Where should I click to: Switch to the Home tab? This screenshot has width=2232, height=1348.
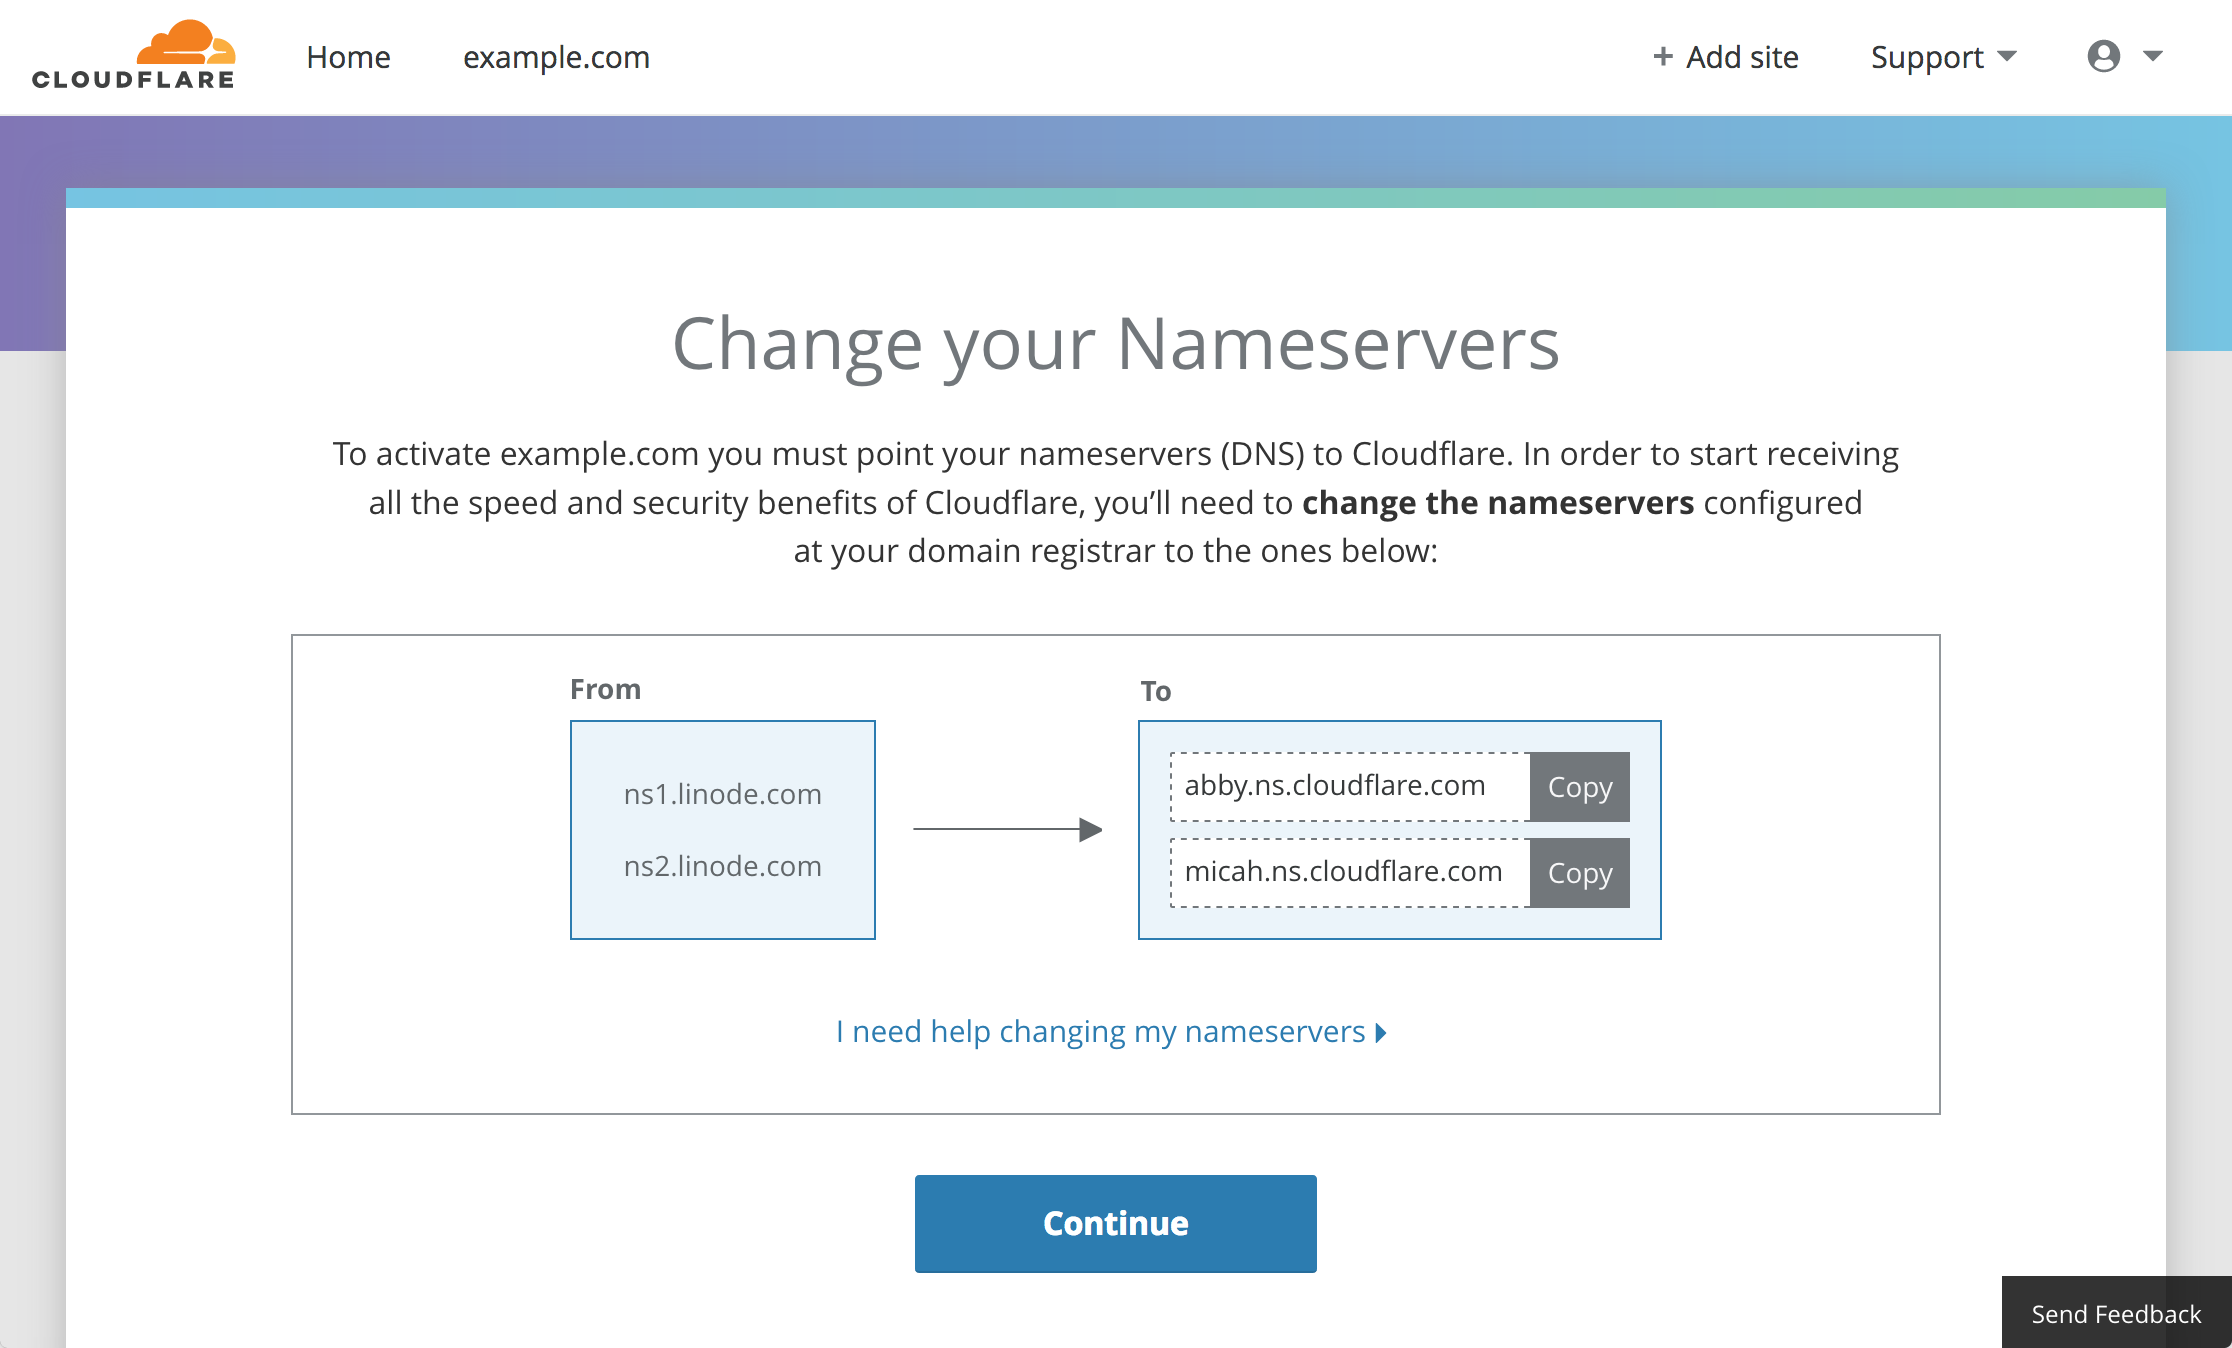pyautogui.click(x=348, y=57)
